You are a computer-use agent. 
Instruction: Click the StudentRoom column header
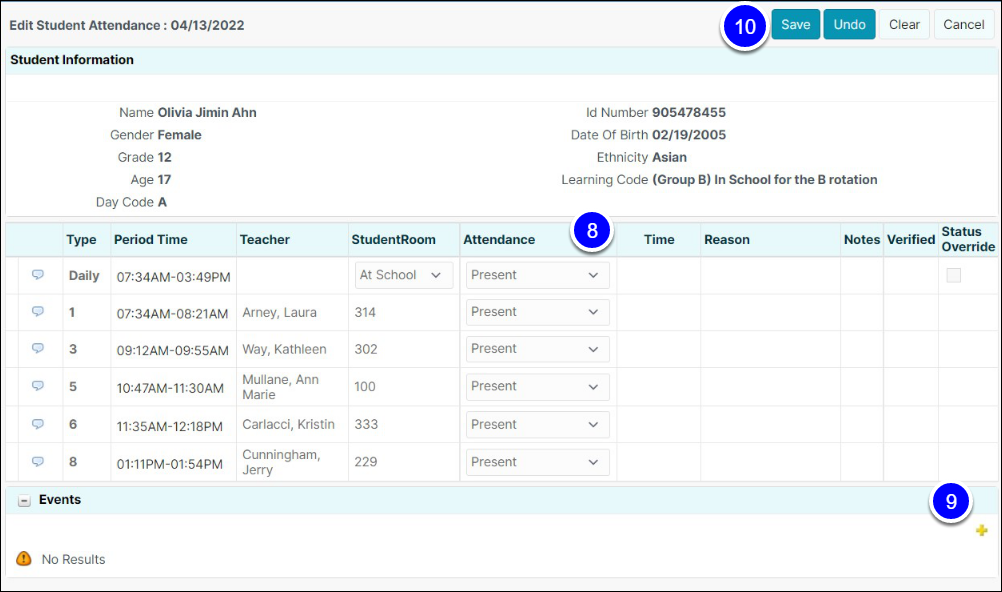(394, 240)
